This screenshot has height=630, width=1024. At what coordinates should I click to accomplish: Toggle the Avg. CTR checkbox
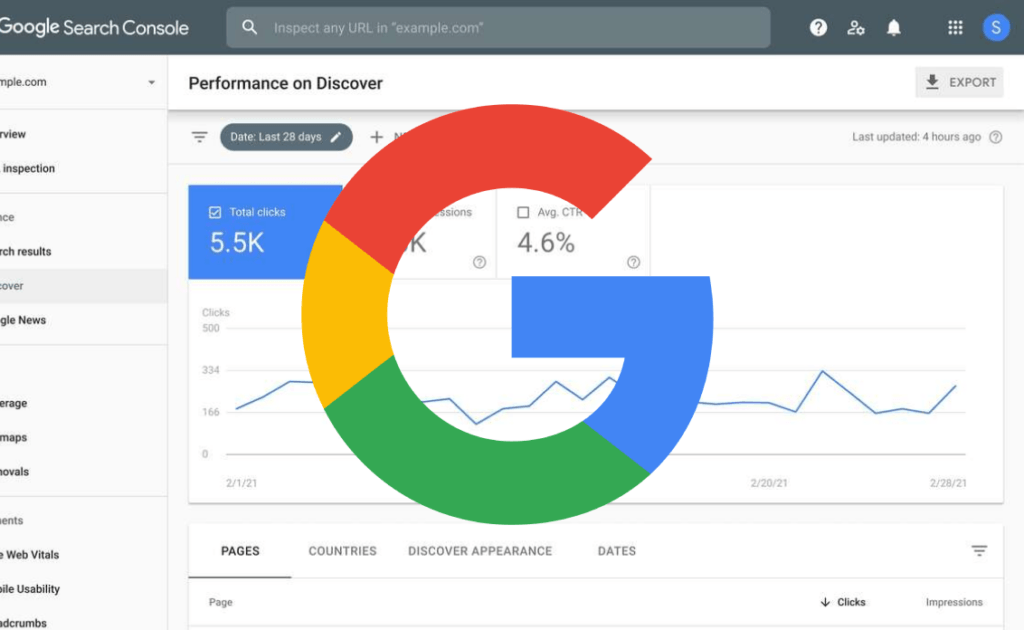coord(523,212)
